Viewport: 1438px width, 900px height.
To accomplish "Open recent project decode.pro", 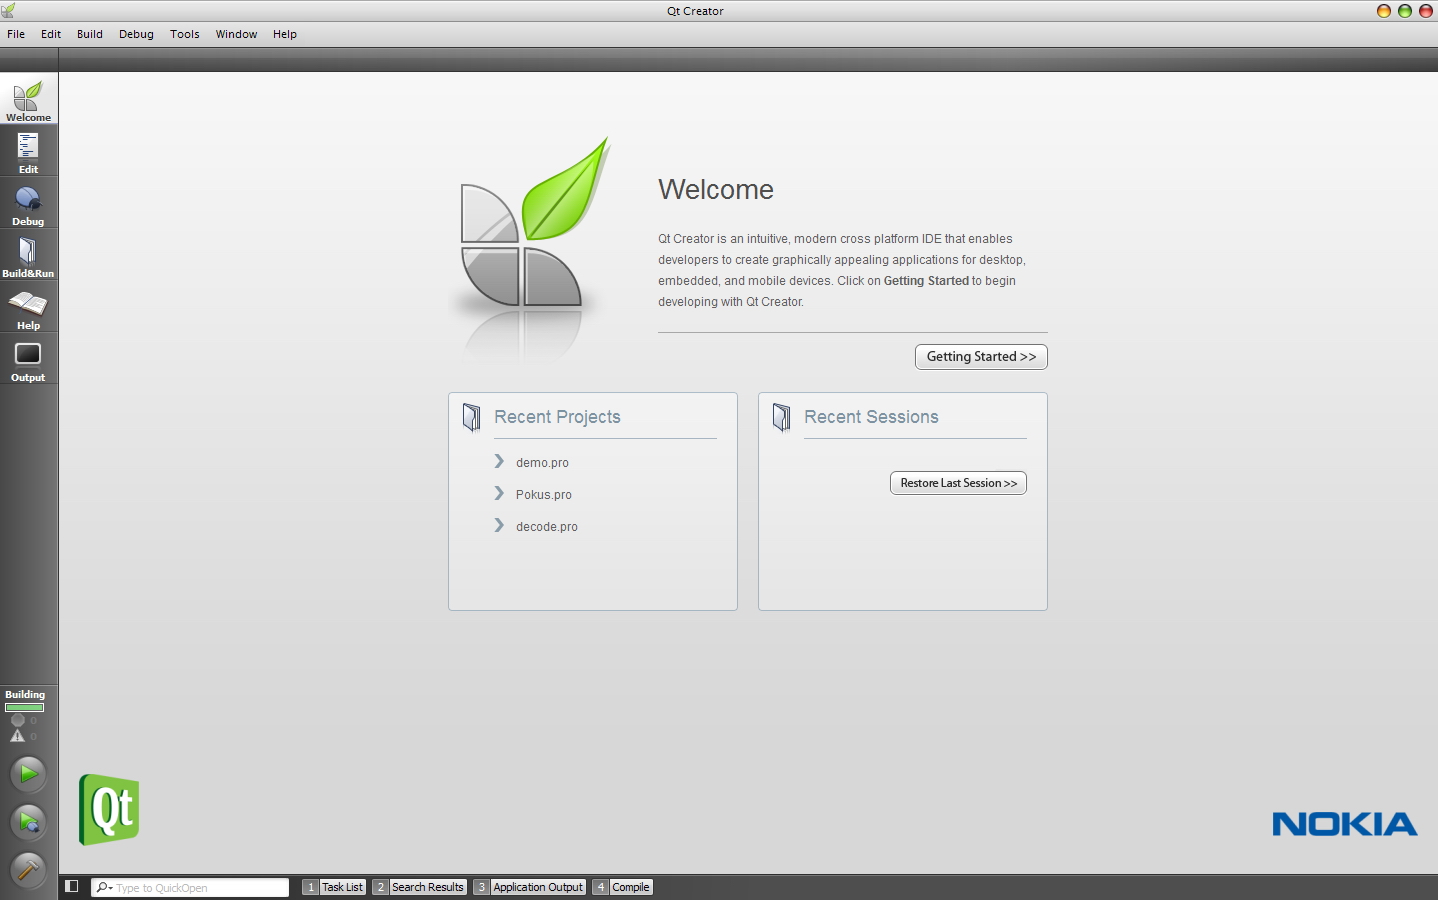I will pyautogui.click(x=547, y=527).
